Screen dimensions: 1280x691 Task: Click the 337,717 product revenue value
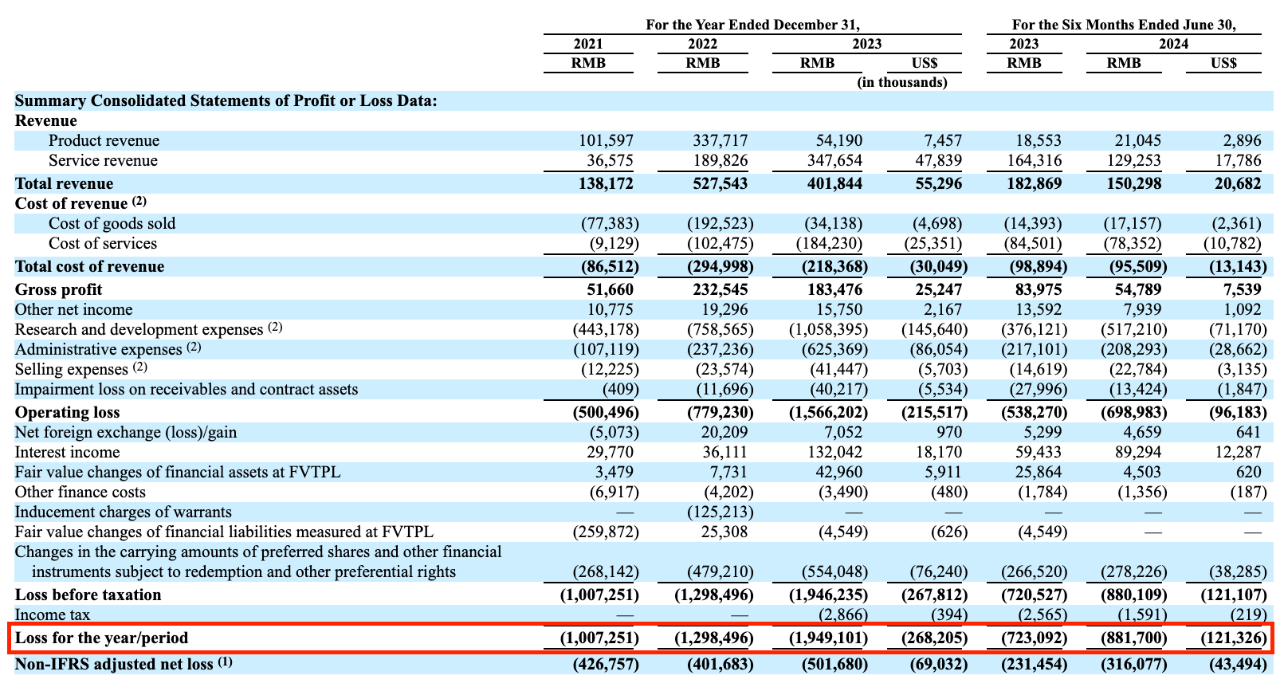pyautogui.click(x=723, y=141)
